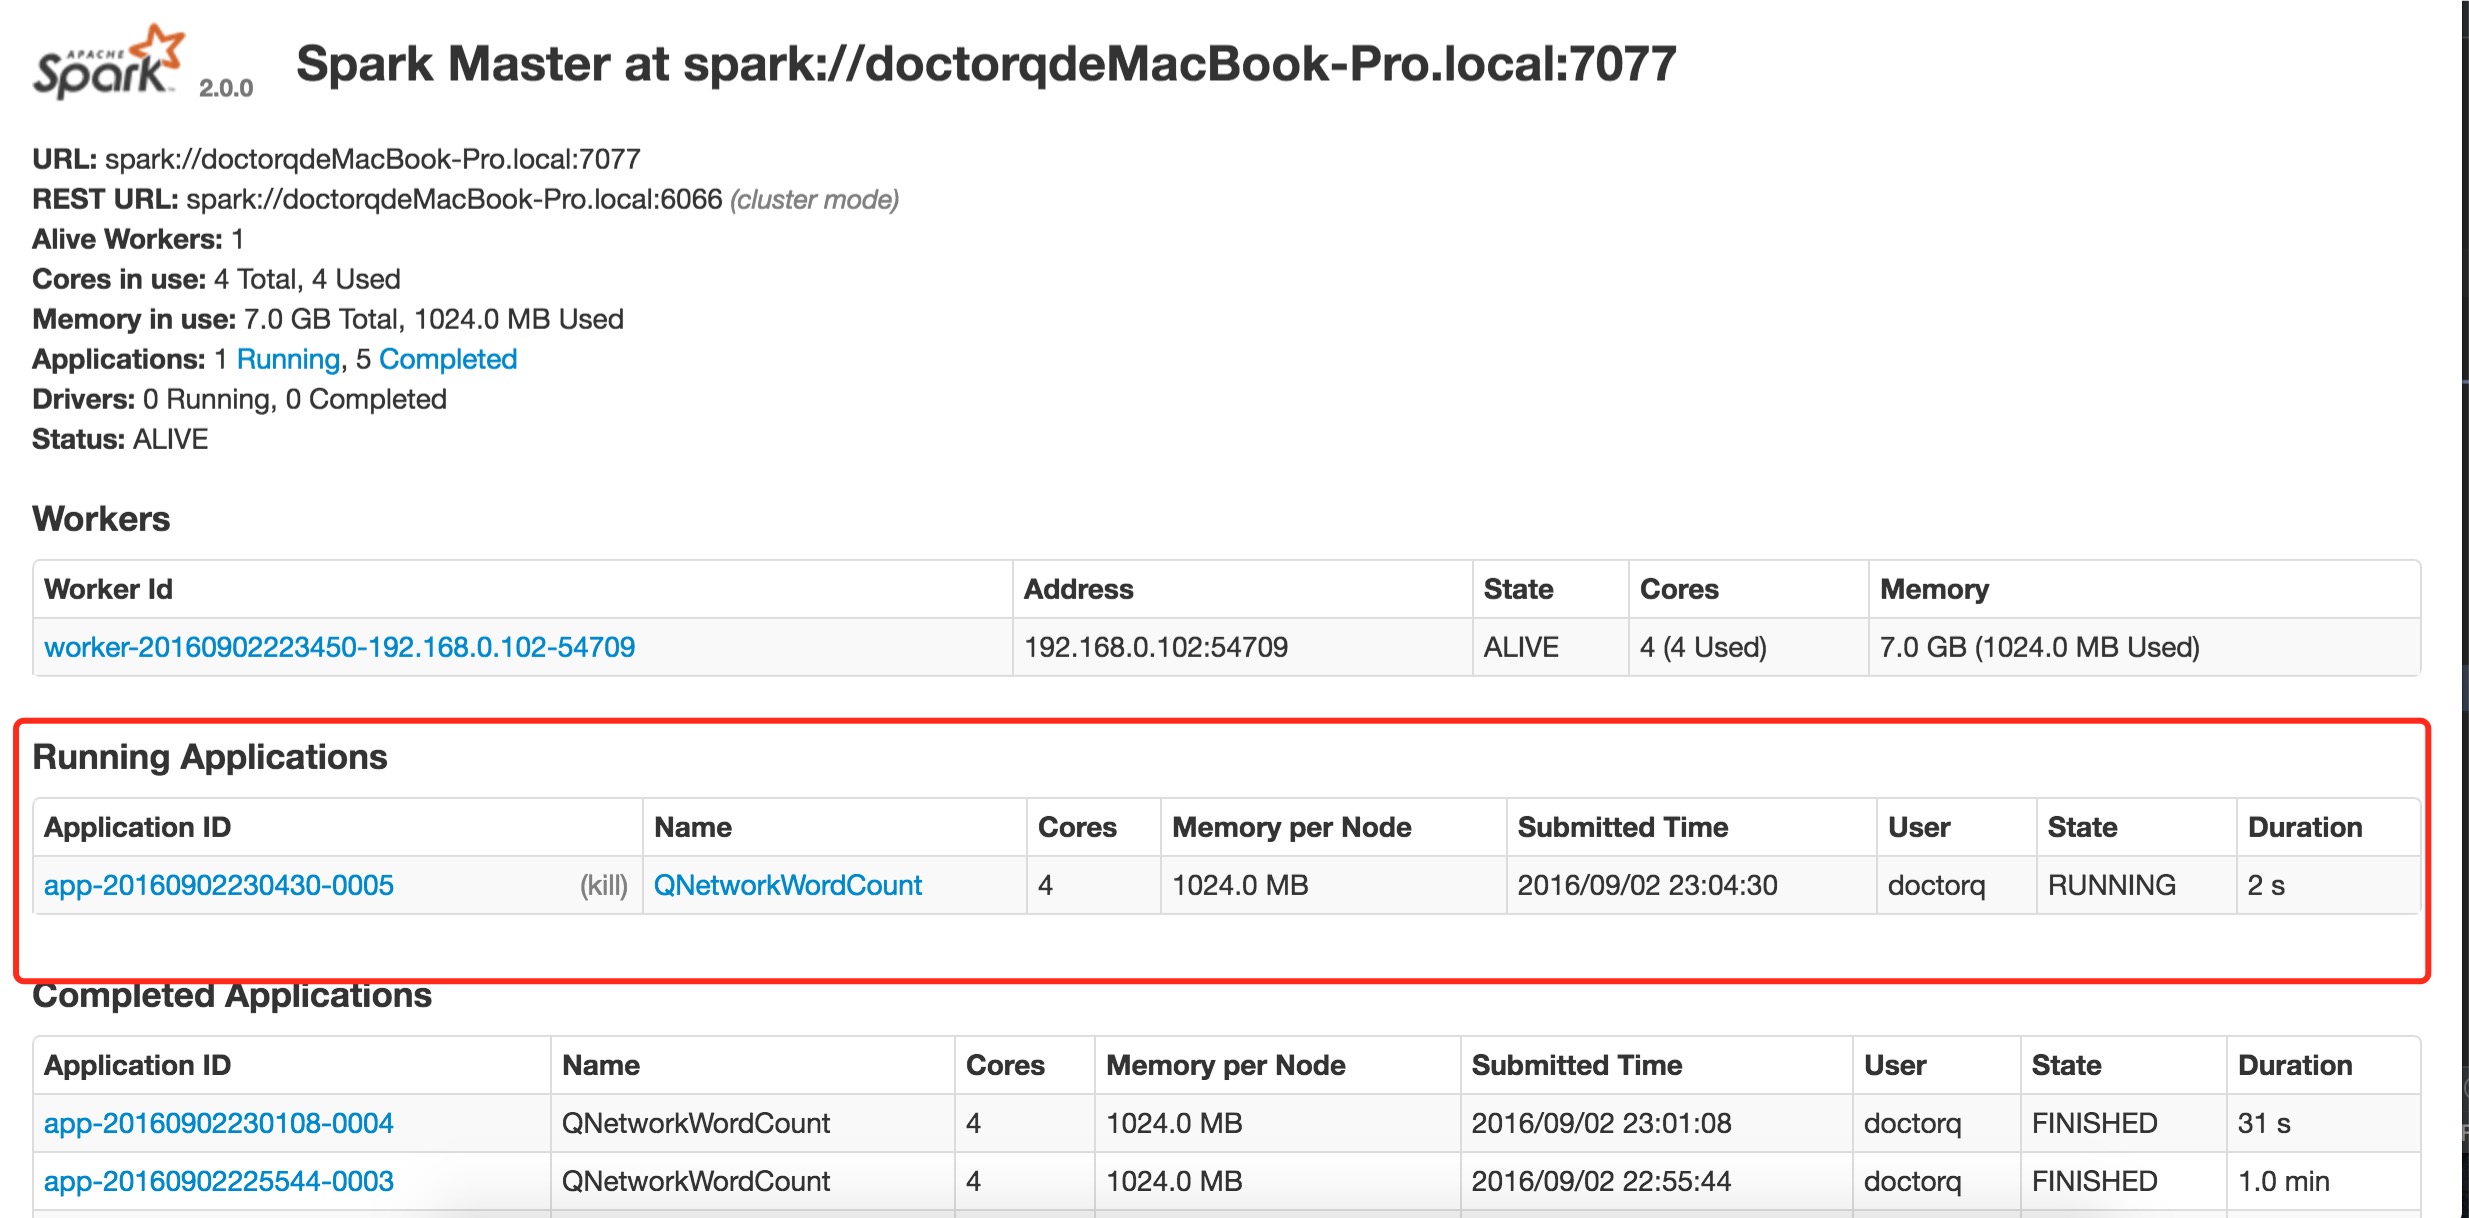Click the Completed Applications heading
This screenshot has height=1218, width=2469.
232,996
